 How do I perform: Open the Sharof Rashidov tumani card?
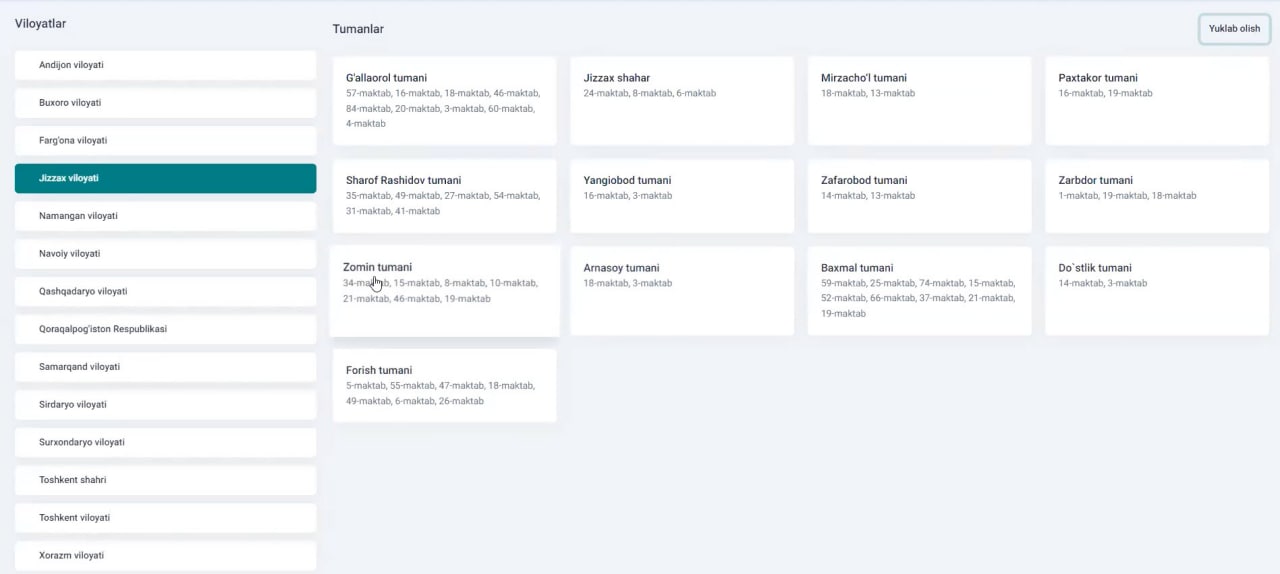click(445, 196)
